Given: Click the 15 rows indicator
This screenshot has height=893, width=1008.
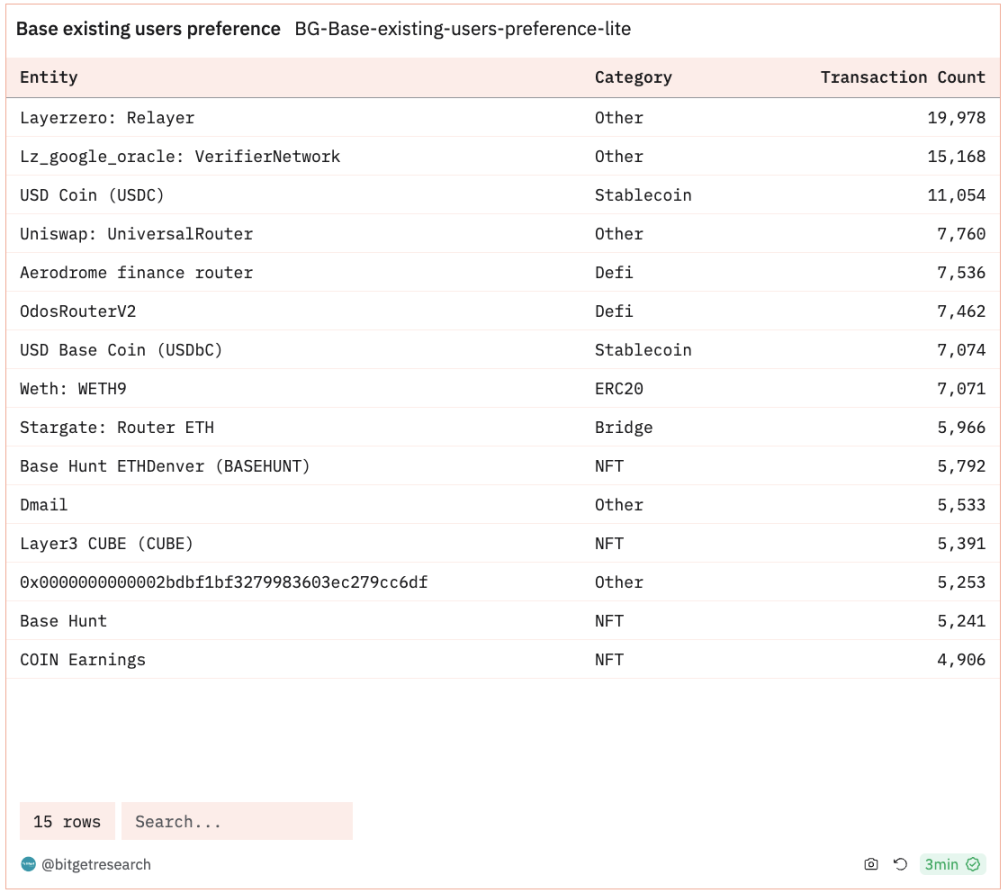Looking at the screenshot, I should click(x=67, y=821).
